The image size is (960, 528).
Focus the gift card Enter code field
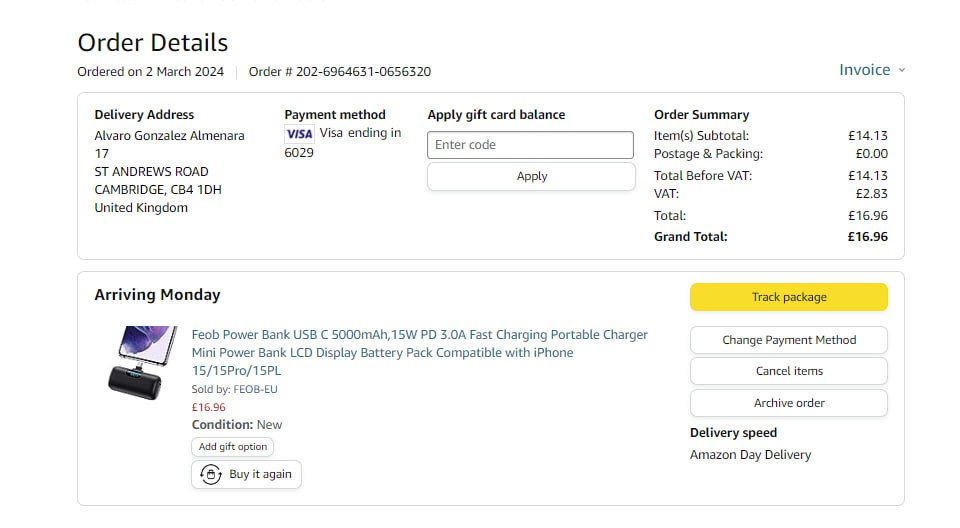[x=530, y=145]
